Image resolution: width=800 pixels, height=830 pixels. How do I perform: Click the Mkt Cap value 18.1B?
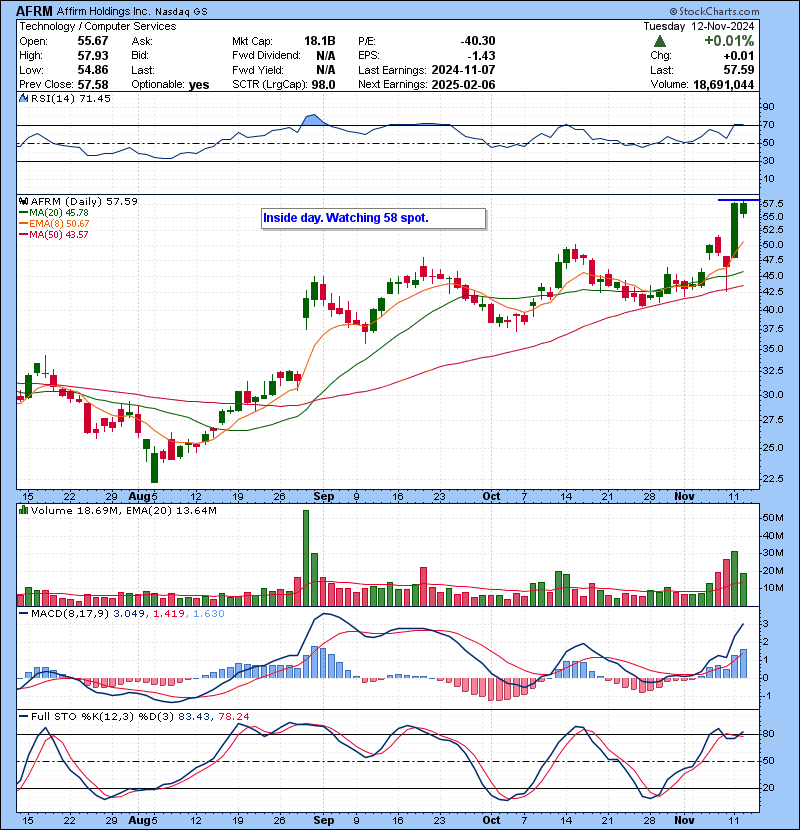[x=319, y=41]
